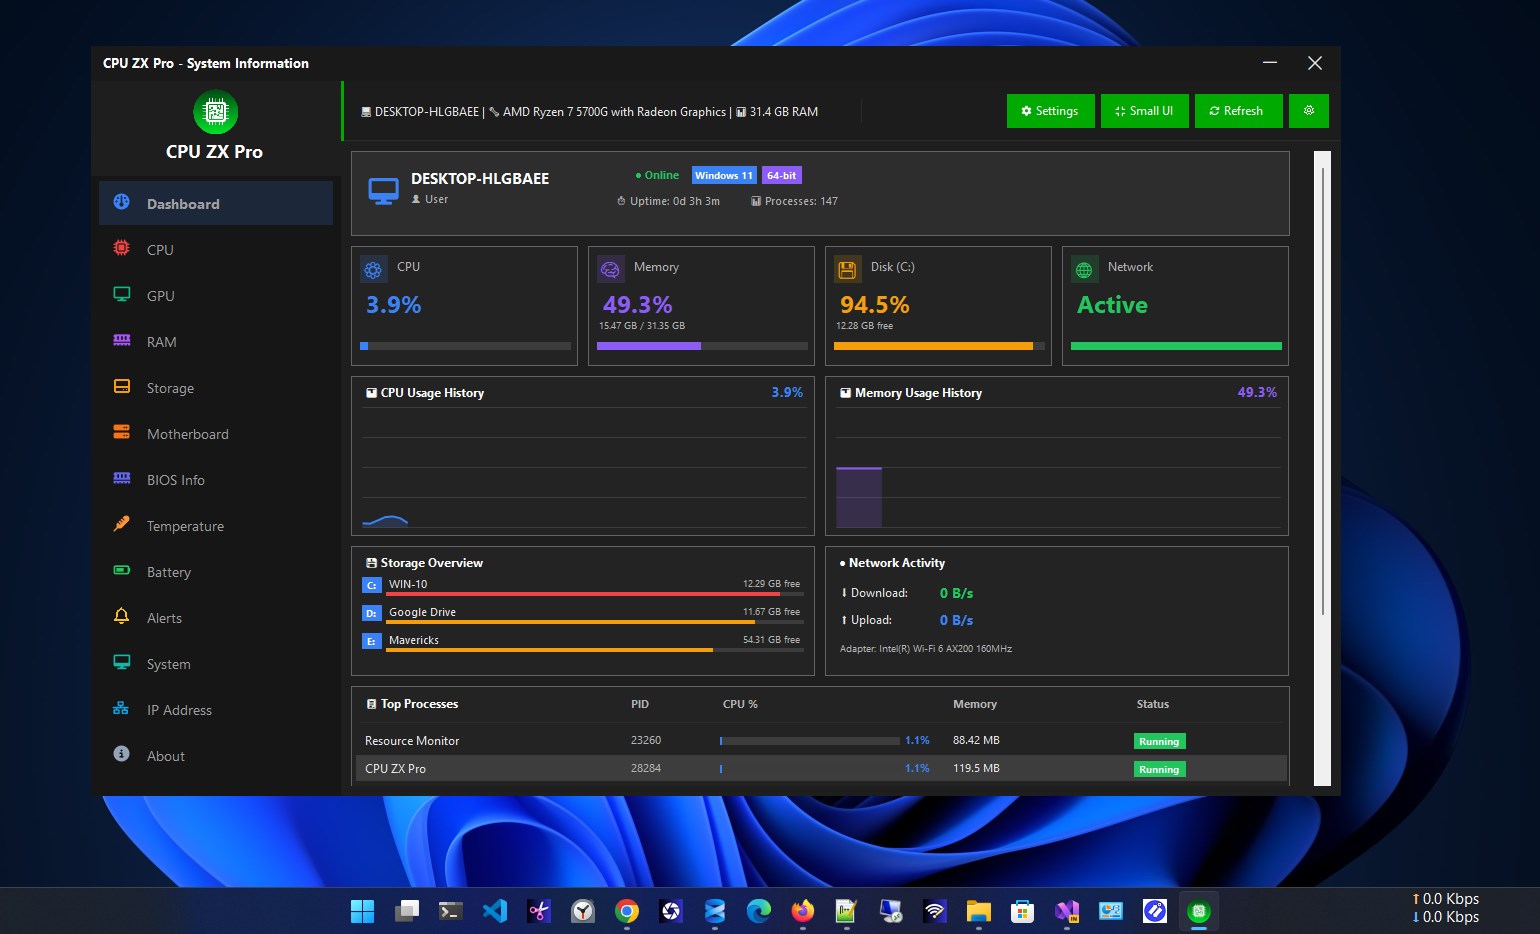Click the Disk (C:) usage bar

(939, 346)
